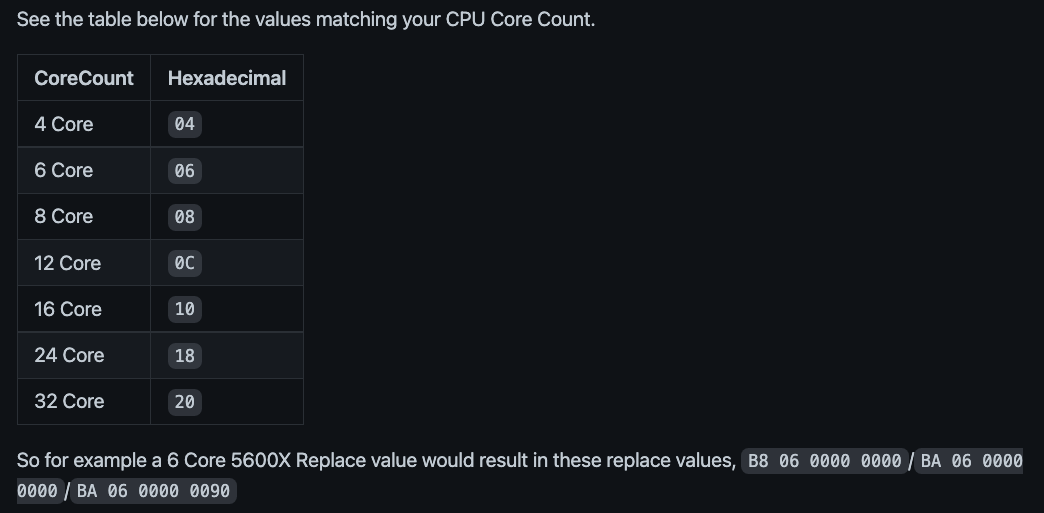Click the hex code 0C in table

coord(185,263)
